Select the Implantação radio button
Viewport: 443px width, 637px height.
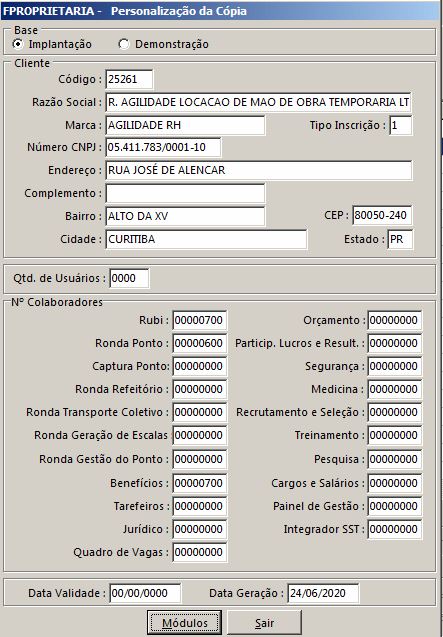coord(18,44)
